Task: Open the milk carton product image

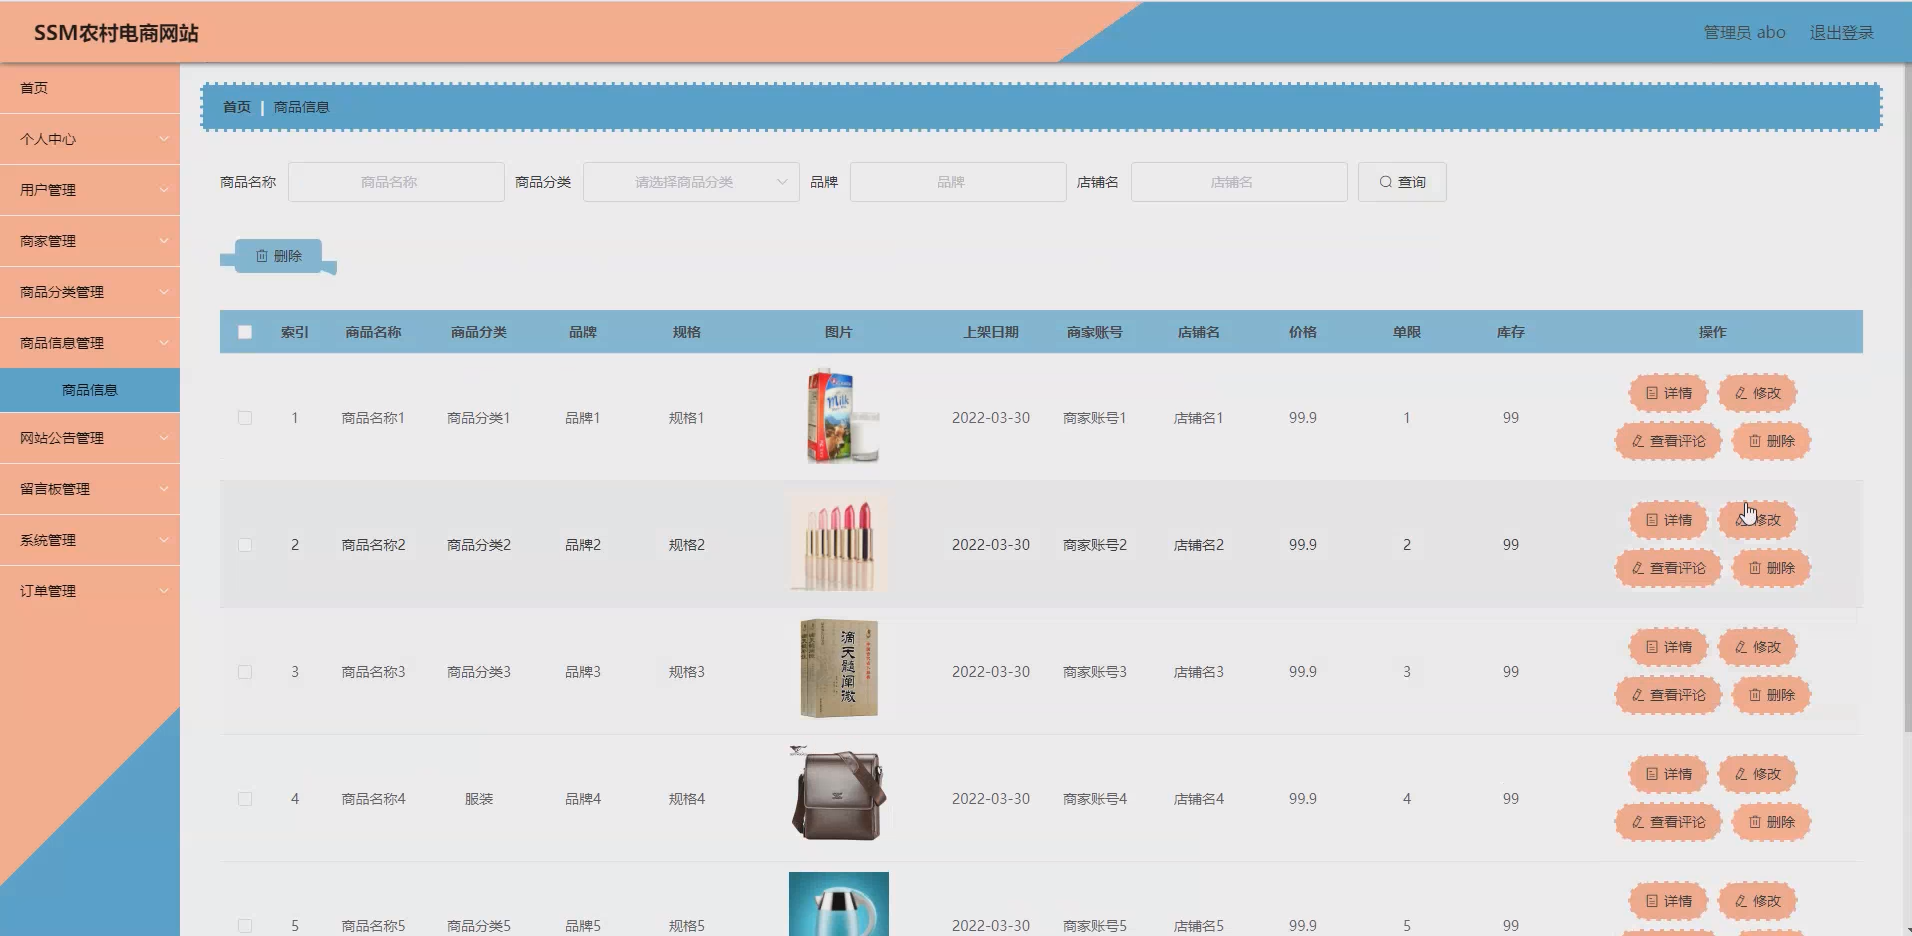Action: pos(839,417)
